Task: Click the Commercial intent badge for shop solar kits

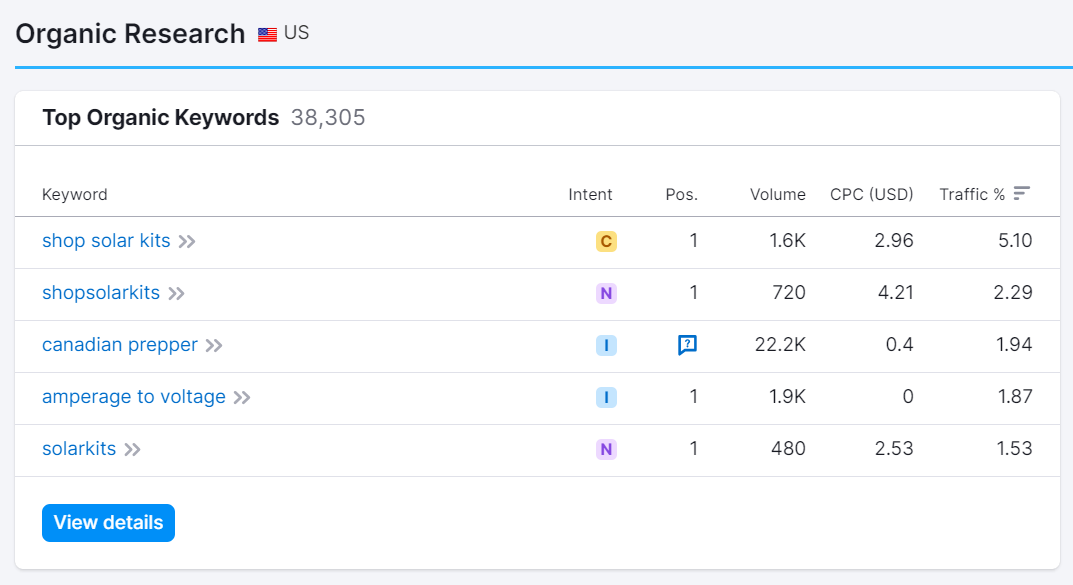Action: pyautogui.click(x=606, y=241)
